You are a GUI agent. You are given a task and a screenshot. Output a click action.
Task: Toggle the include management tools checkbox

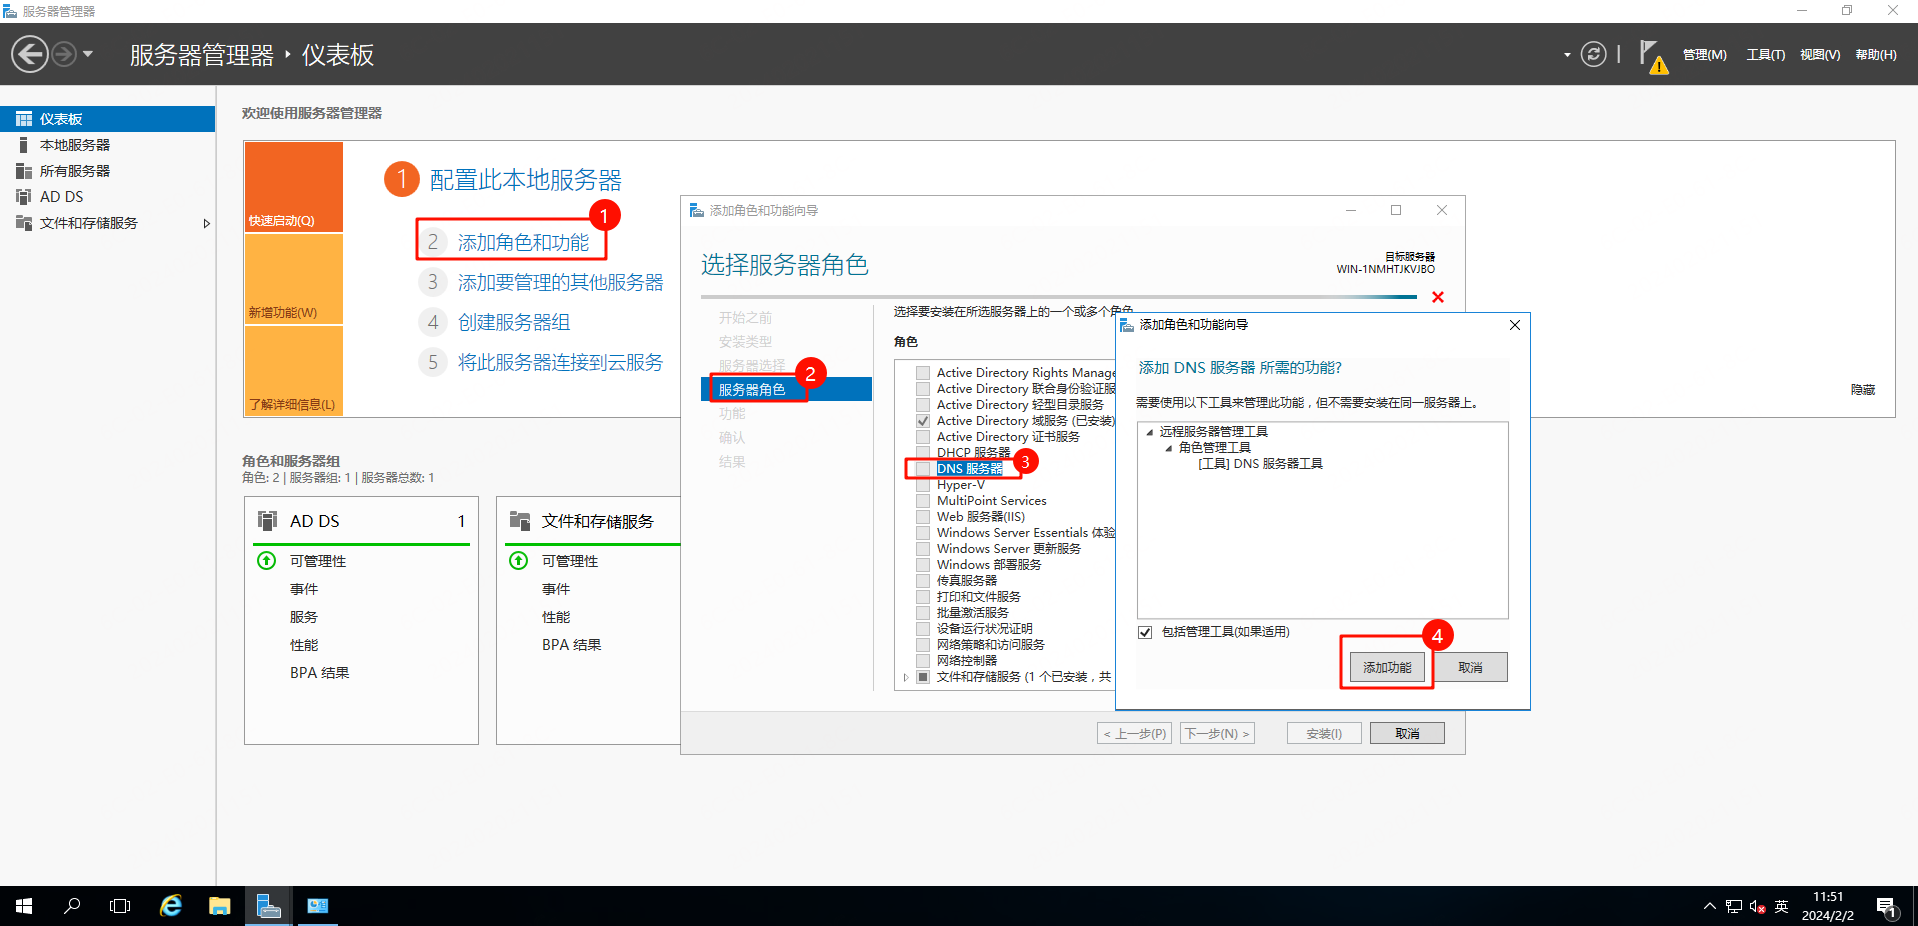click(x=1145, y=632)
